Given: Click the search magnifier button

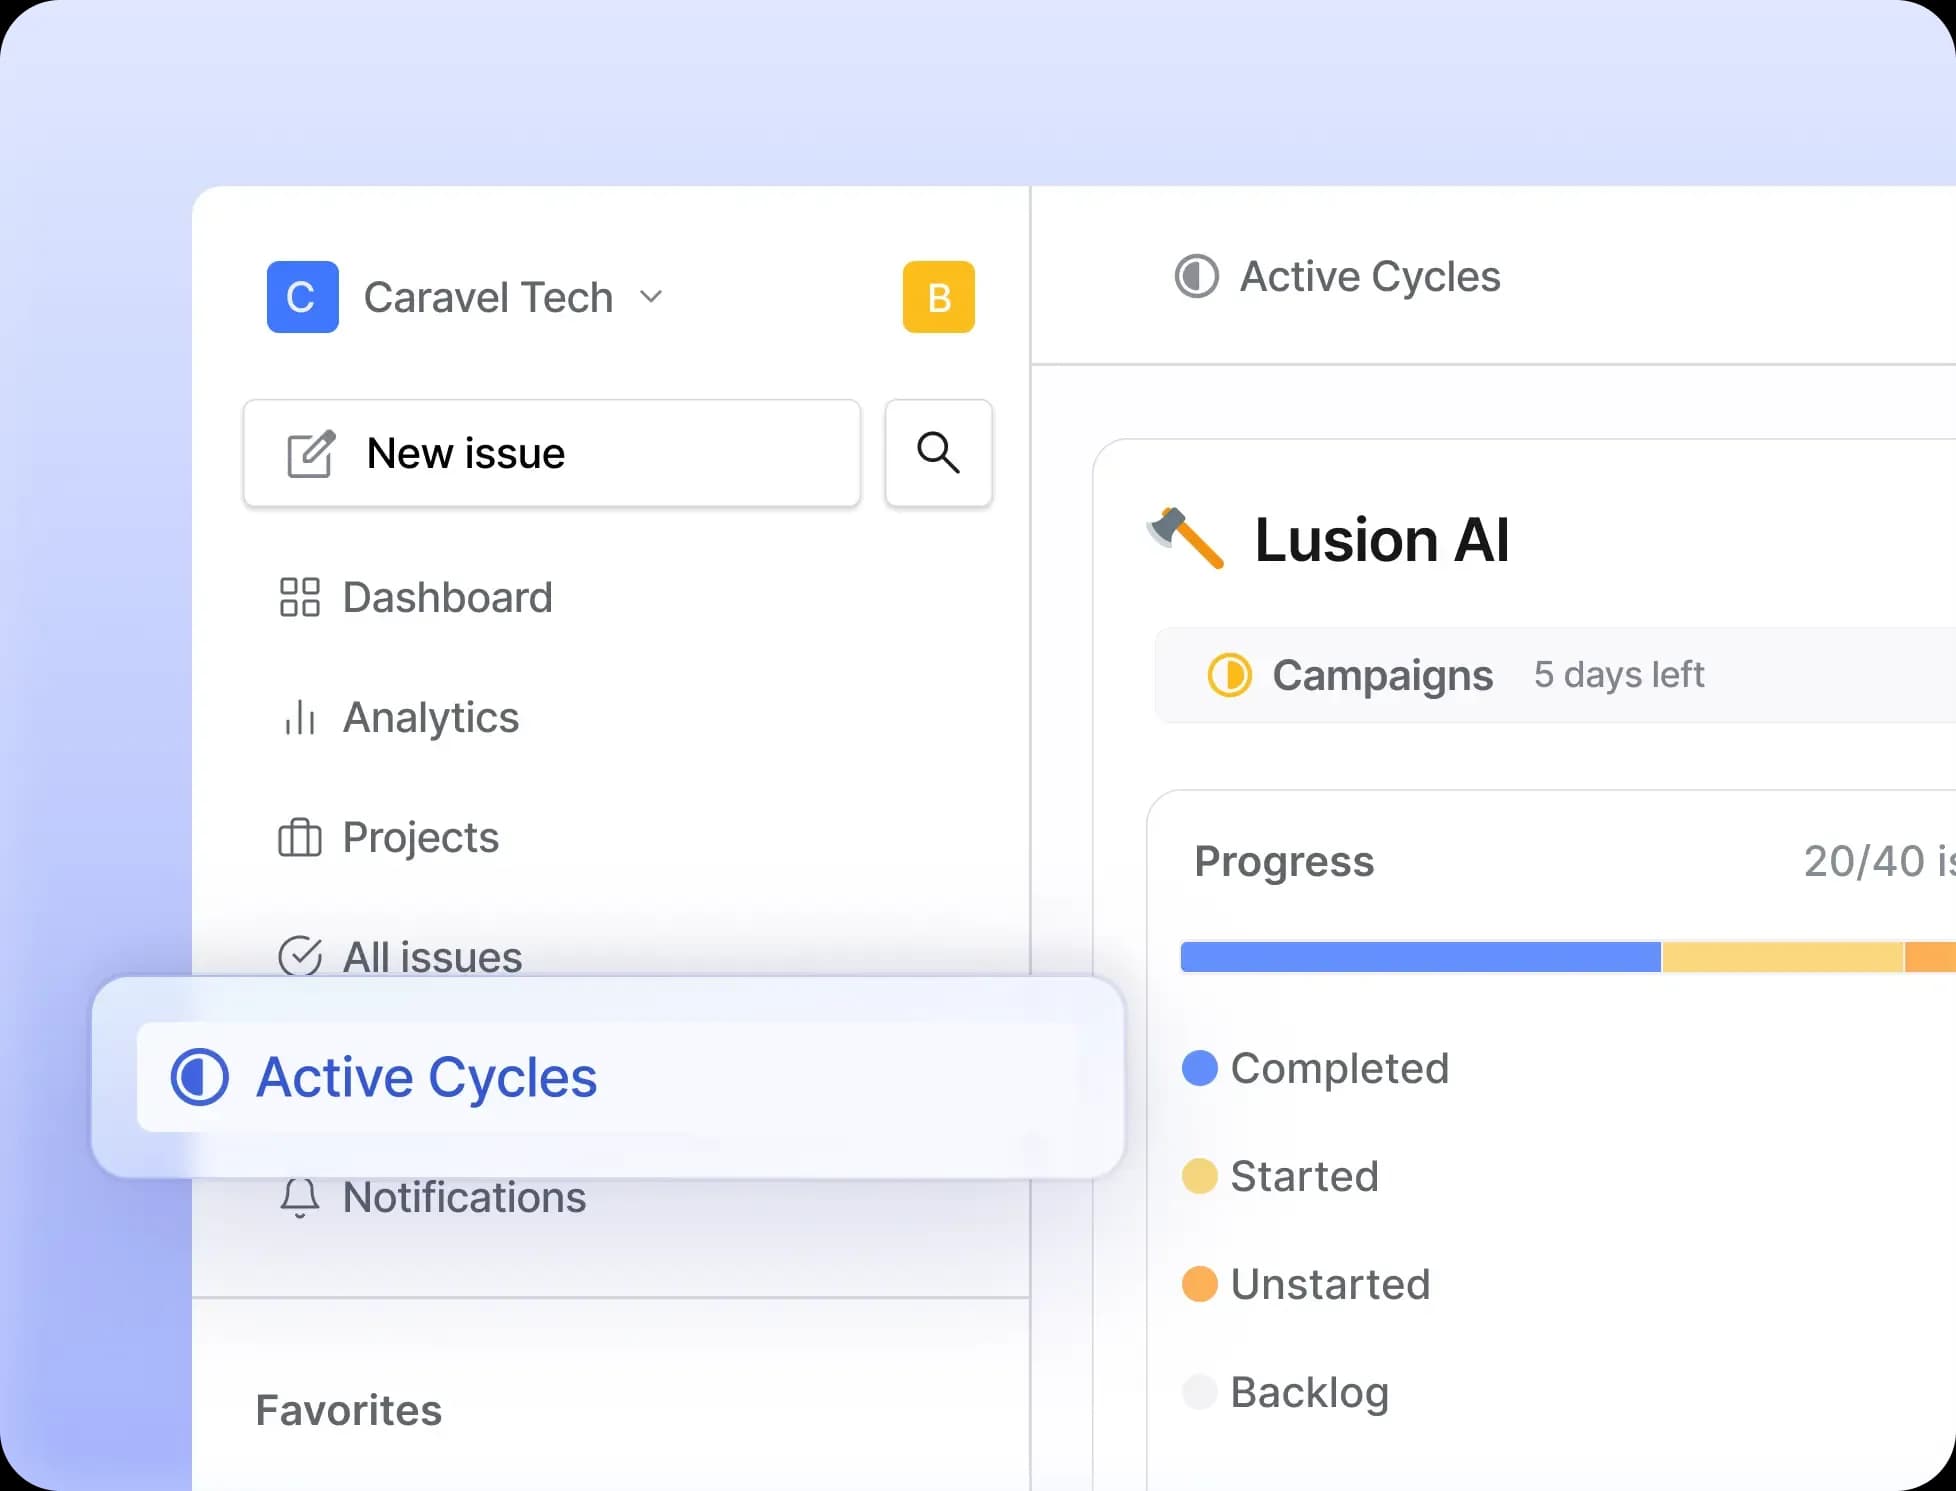Looking at the screenshot, I should click(x=938, y=453).
